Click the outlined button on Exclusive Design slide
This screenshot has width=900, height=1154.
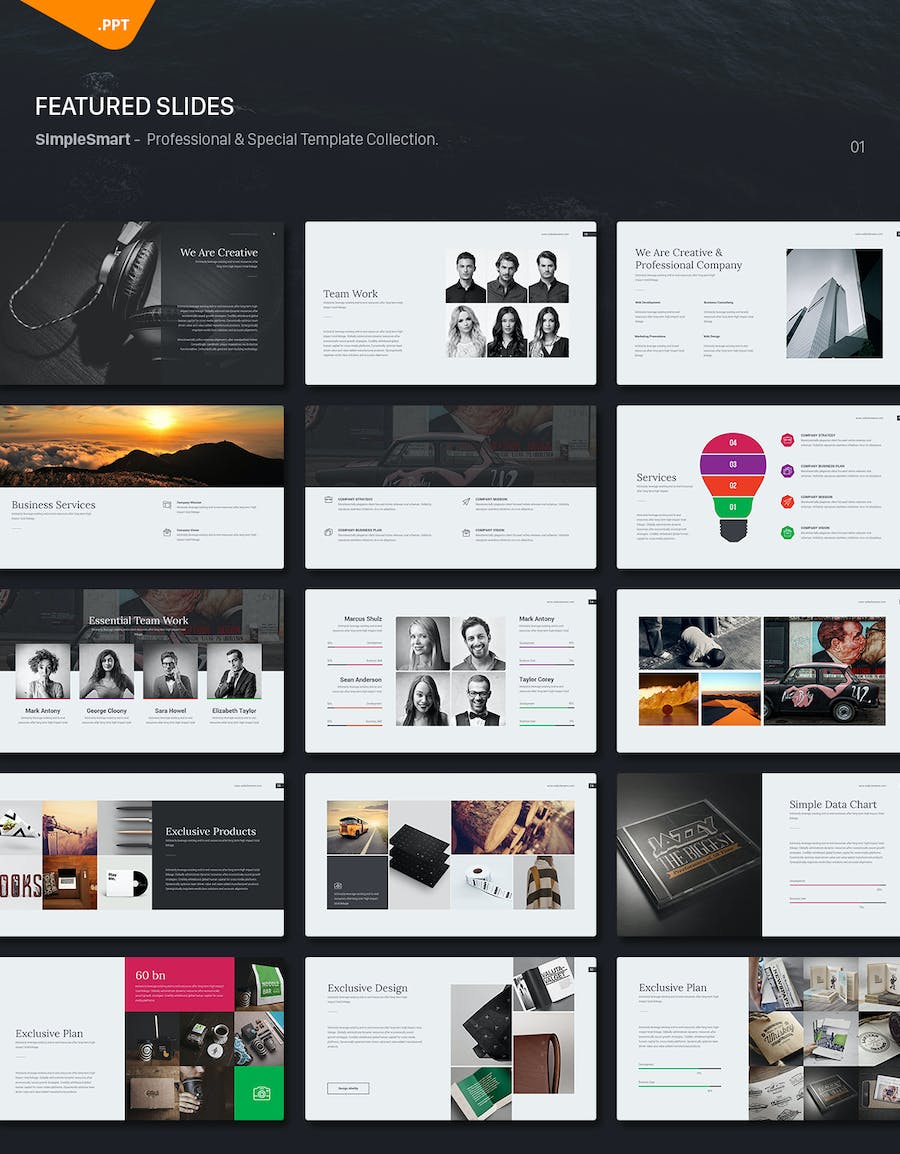coord(348,1088)
